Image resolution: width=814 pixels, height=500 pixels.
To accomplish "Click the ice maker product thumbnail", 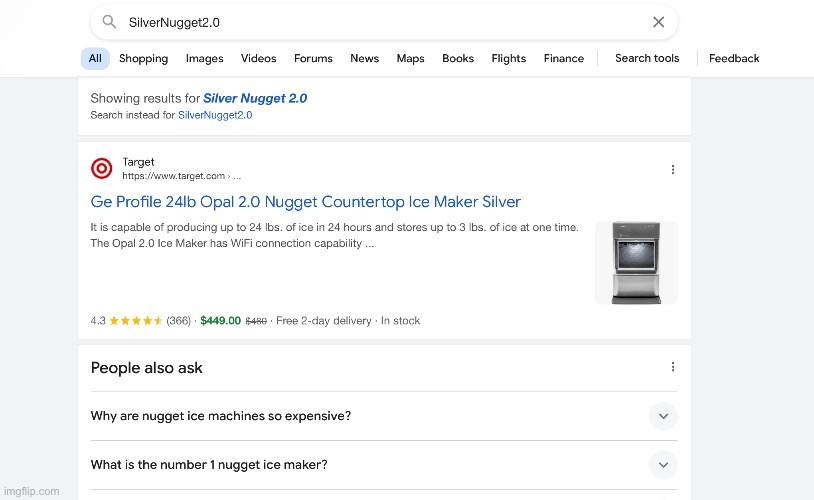I will pos(636,263).
